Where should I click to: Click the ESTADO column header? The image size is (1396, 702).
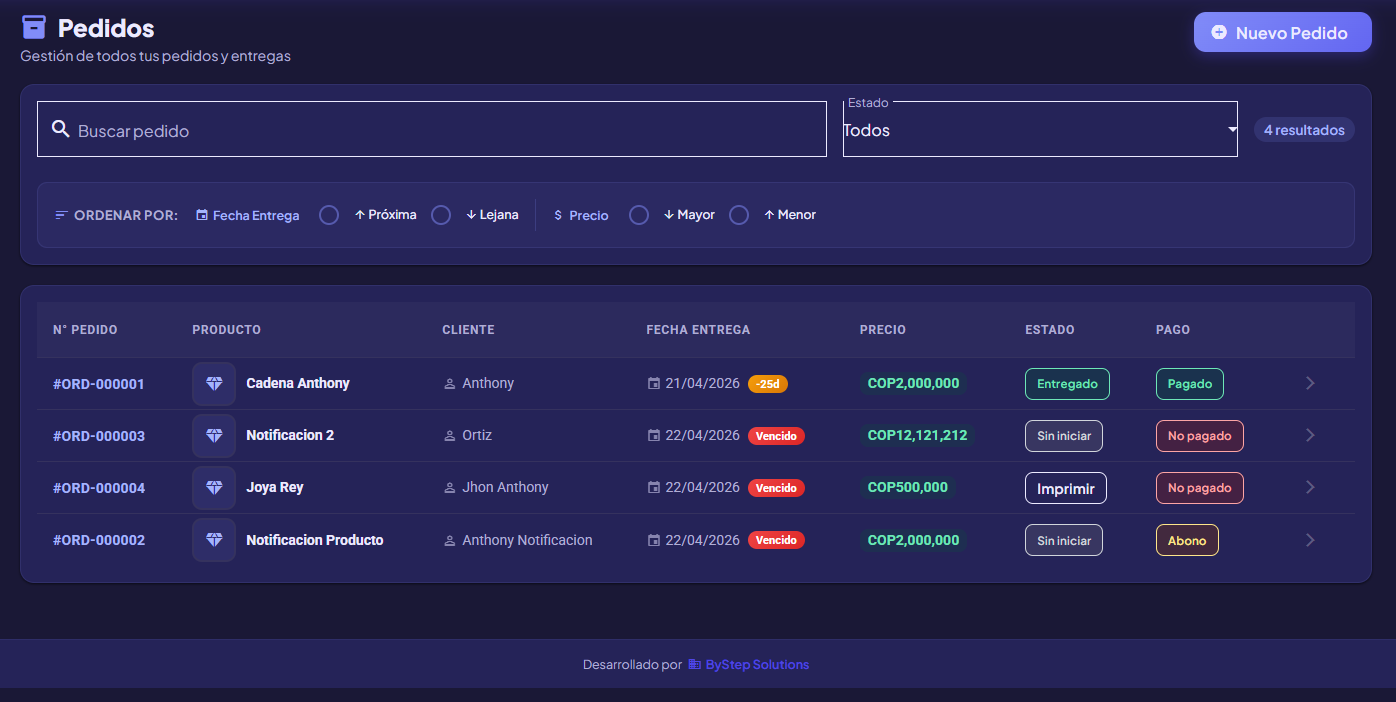pyautogui.click(x=1050, y=330)
